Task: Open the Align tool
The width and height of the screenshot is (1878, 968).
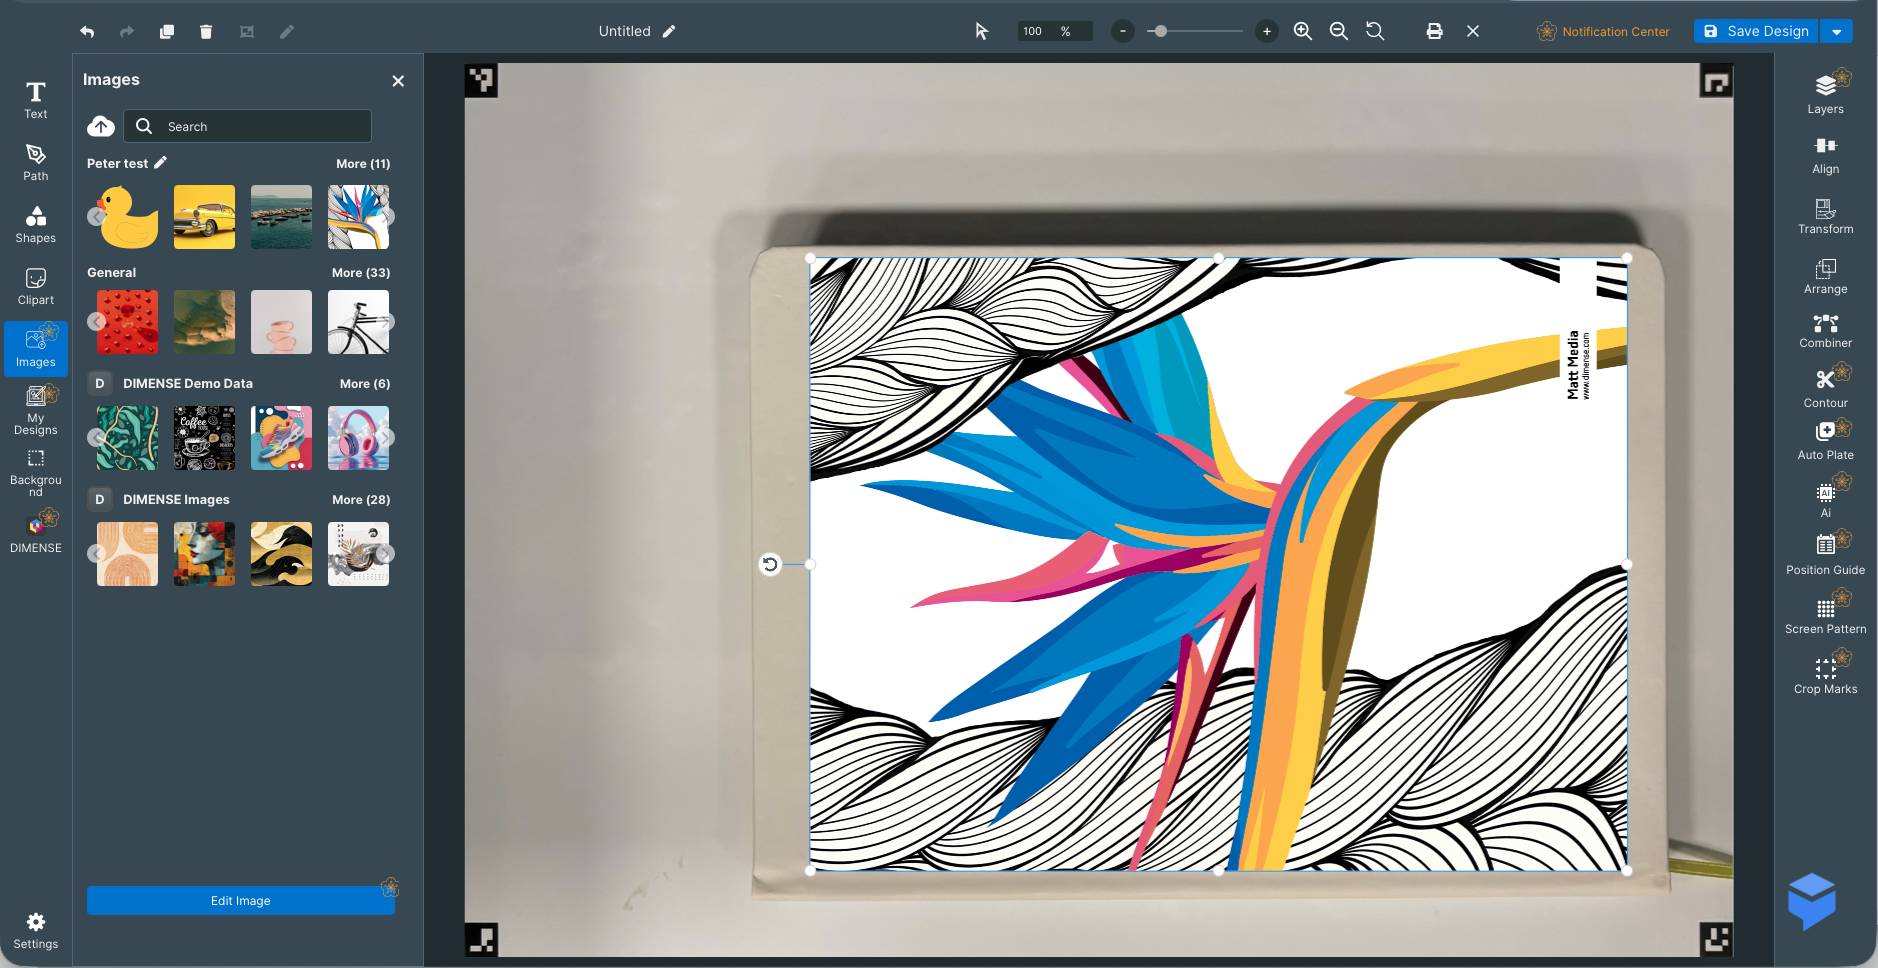Action: (x=1826, y=156)
